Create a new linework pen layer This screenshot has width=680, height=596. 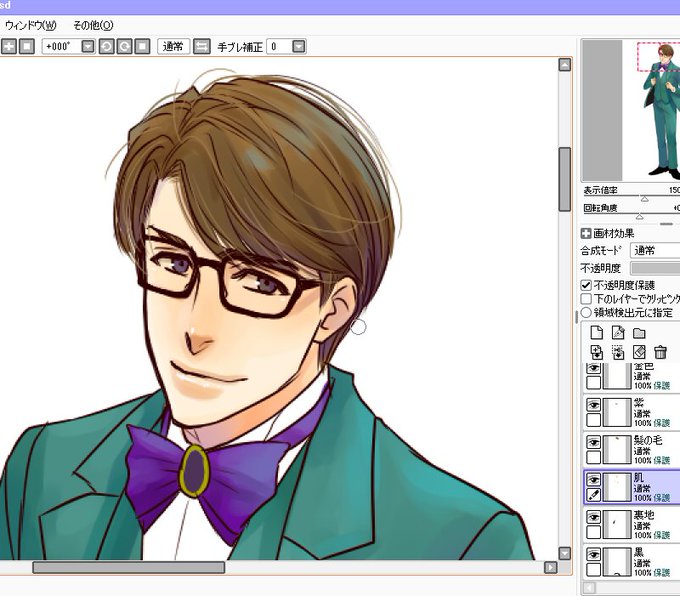pyautogui.click(x=618, y=333)
